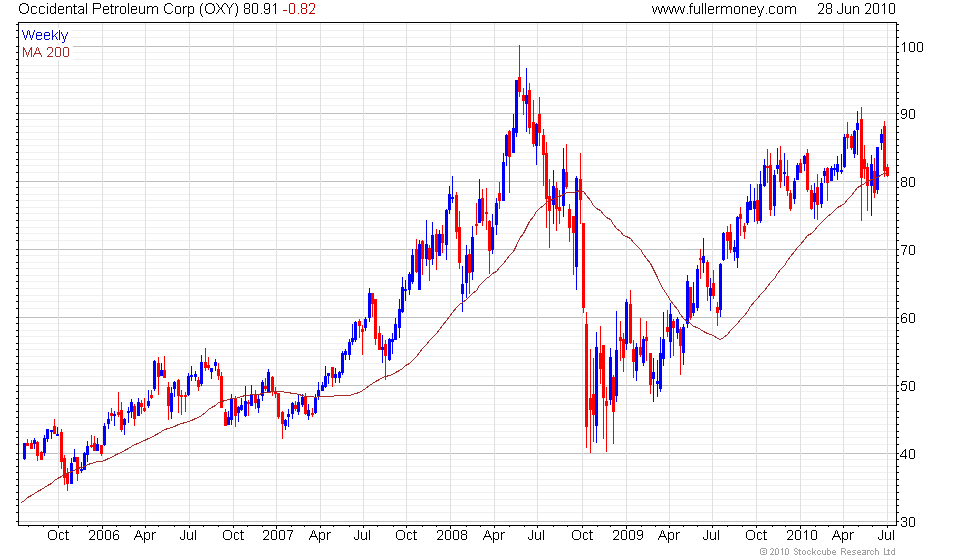Image resolution: width=980 pixels, height=560 pixels.
Task: Click the MA 200 line trough in mid 2009
Action: 721,339
